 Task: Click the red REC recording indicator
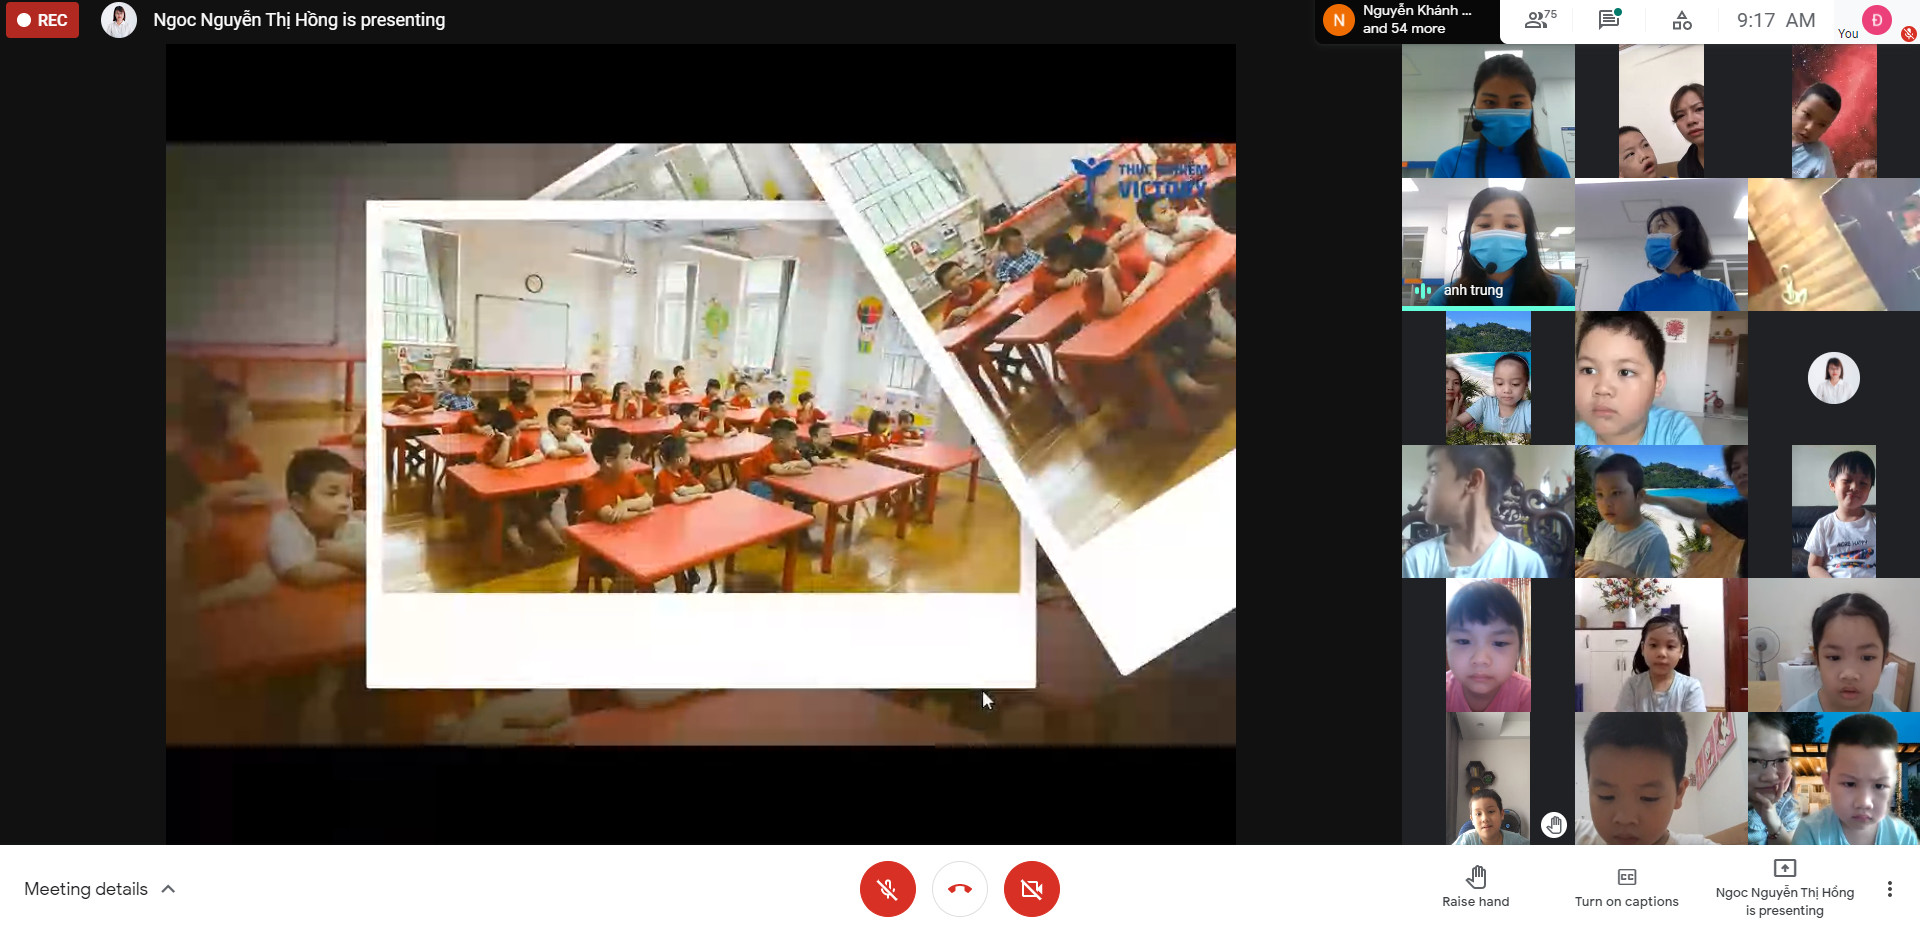click(x=42, y=20)
